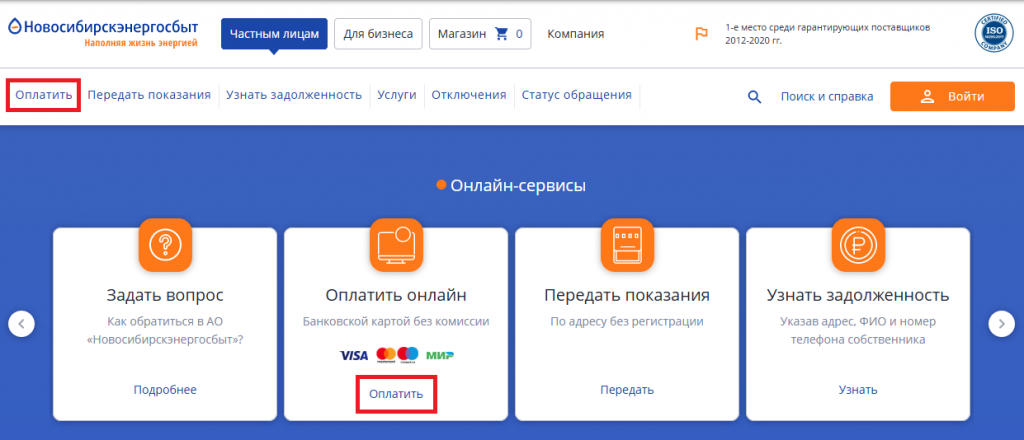Image resolution: width=1024 pixels, height=440 pixels.
Task: Go to previous services carousel slide
Action: click(21, 323)
